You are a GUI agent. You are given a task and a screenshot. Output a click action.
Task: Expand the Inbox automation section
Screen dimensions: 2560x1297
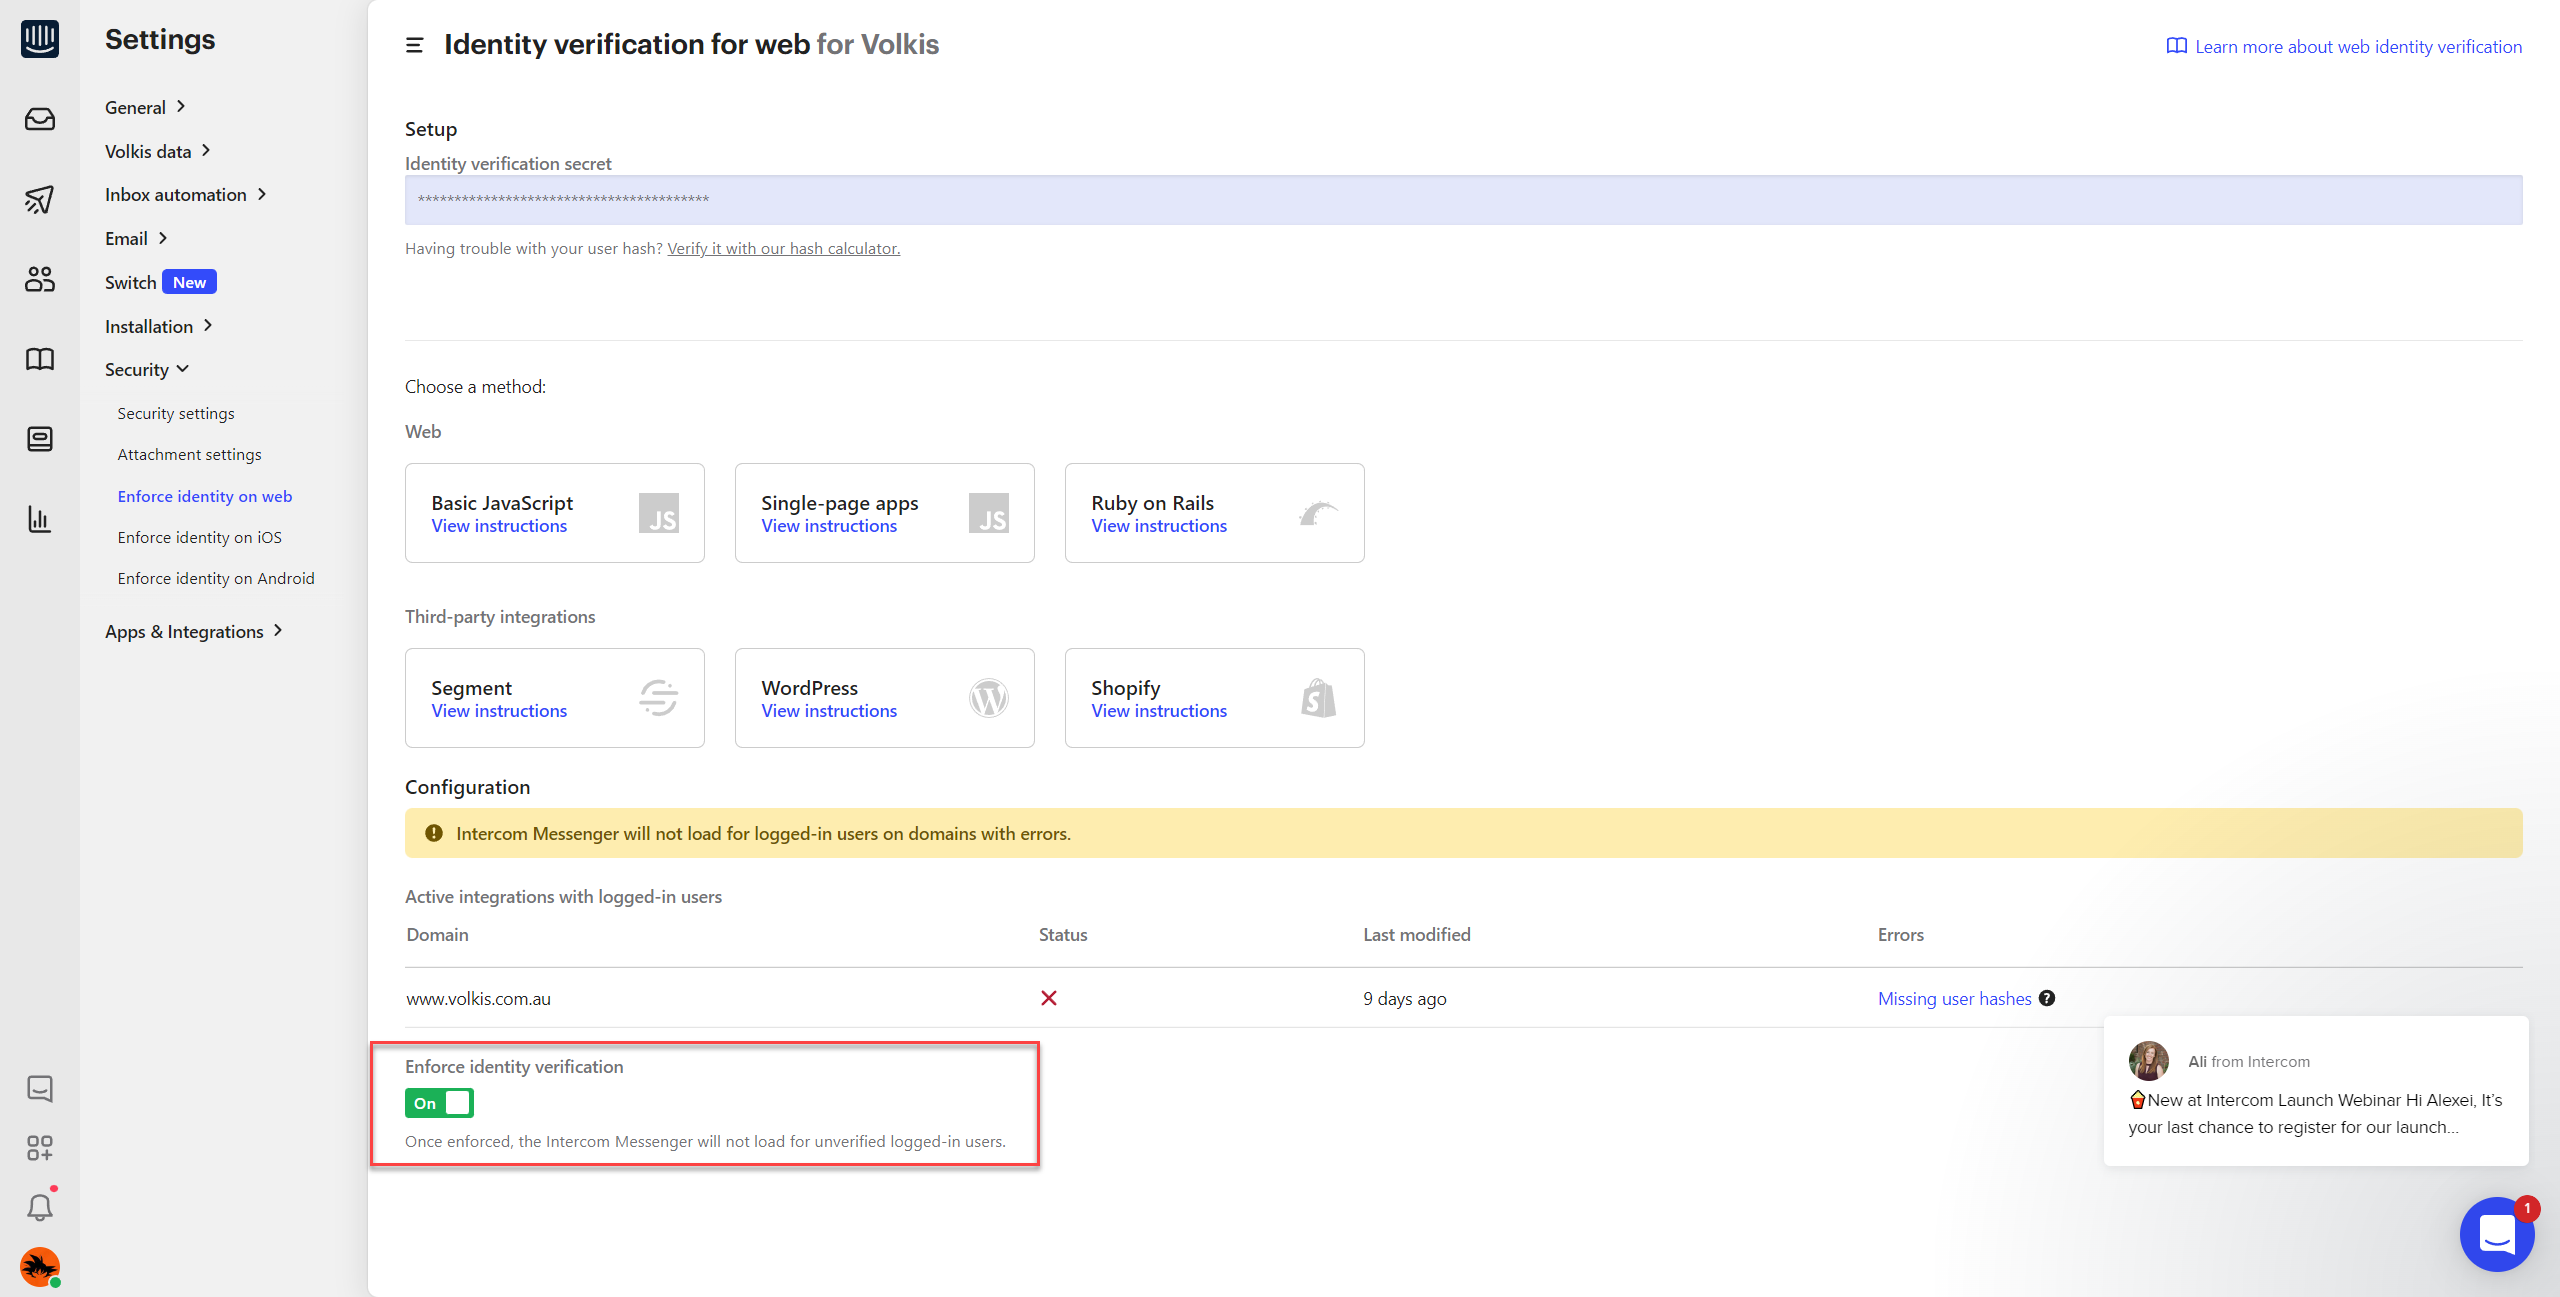coord(186,195)
